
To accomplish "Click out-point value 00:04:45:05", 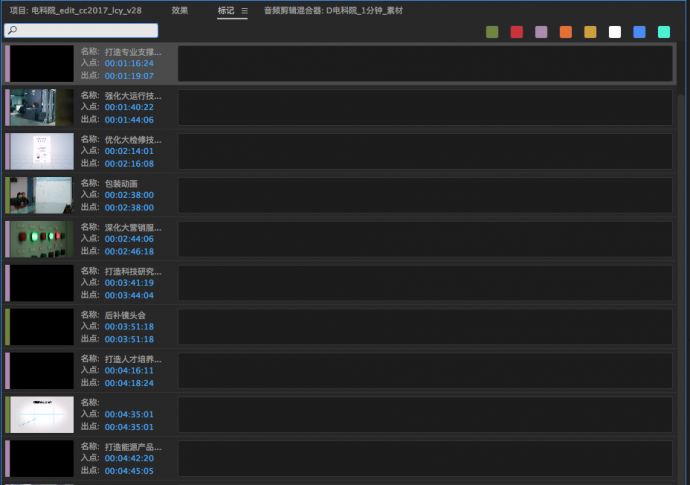I will coord(129,471).
